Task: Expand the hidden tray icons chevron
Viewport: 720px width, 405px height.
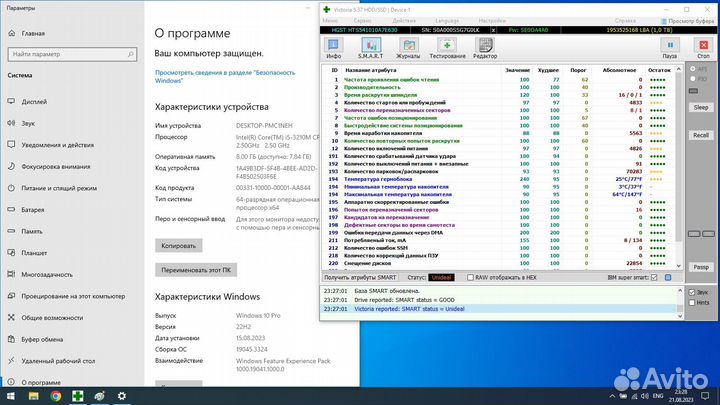Action: click(612, 396)
